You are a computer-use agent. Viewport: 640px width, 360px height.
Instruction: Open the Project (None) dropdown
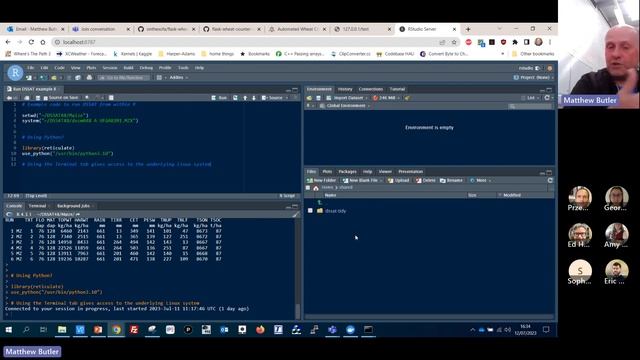click(x=533, y=78)
